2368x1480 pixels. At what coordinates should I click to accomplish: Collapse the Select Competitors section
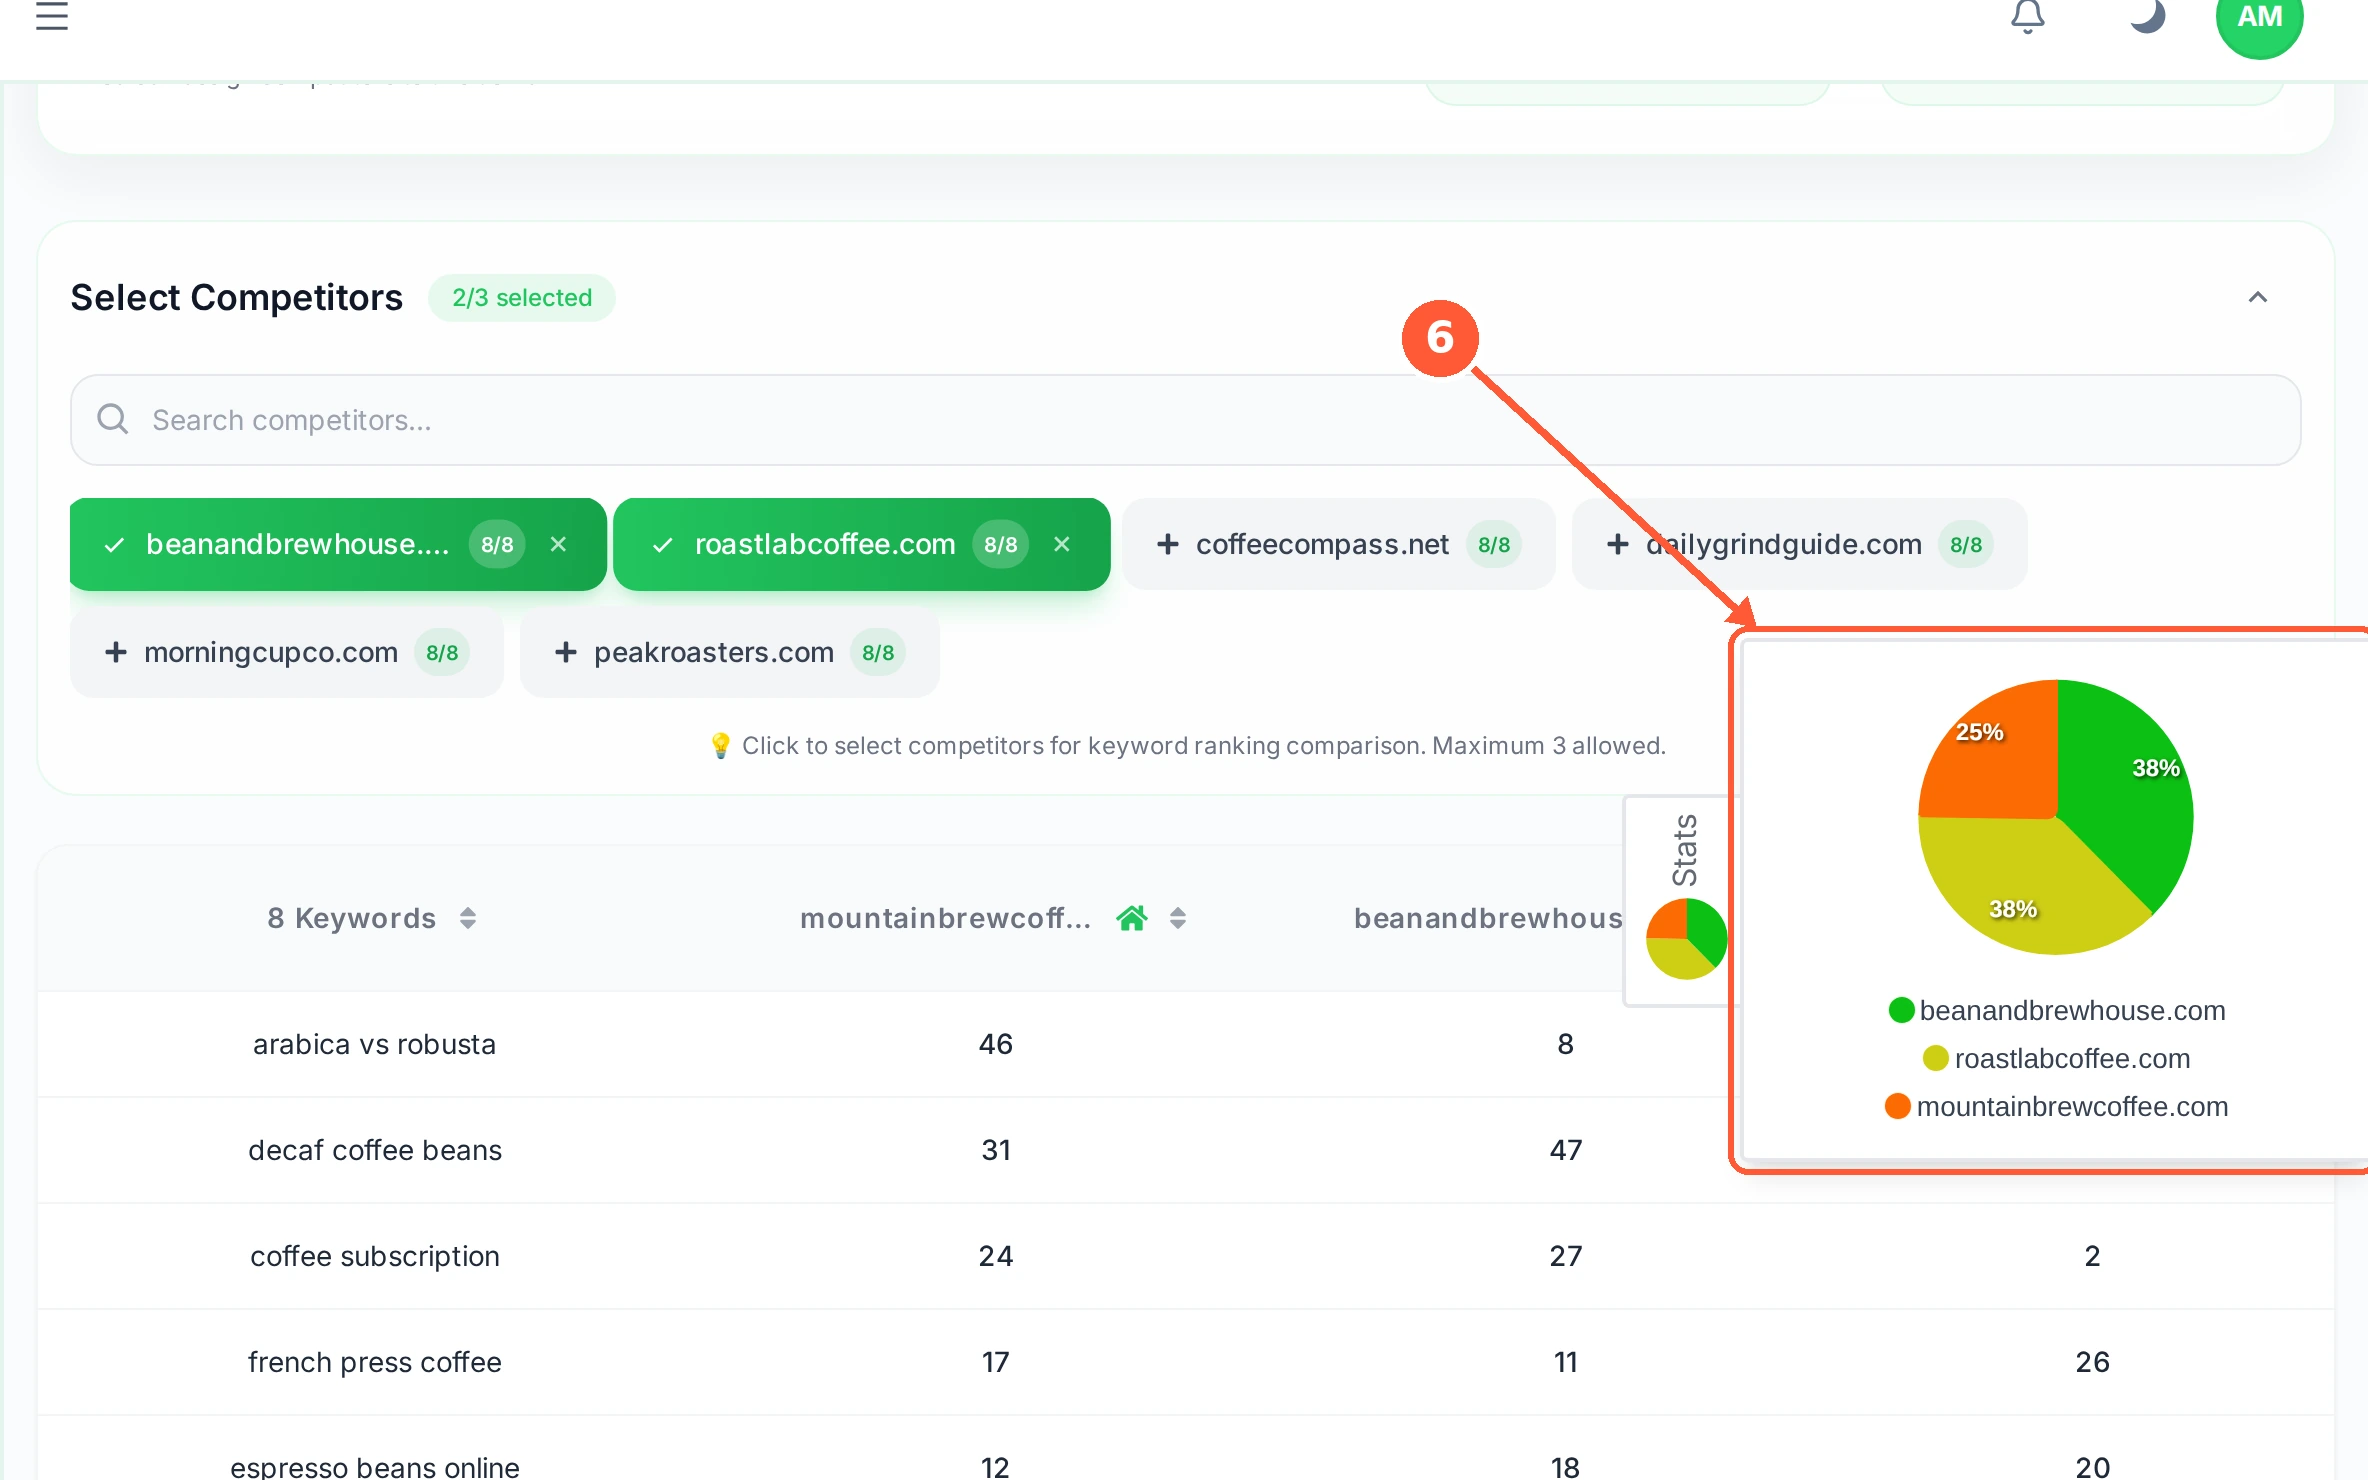point(2257,297)
